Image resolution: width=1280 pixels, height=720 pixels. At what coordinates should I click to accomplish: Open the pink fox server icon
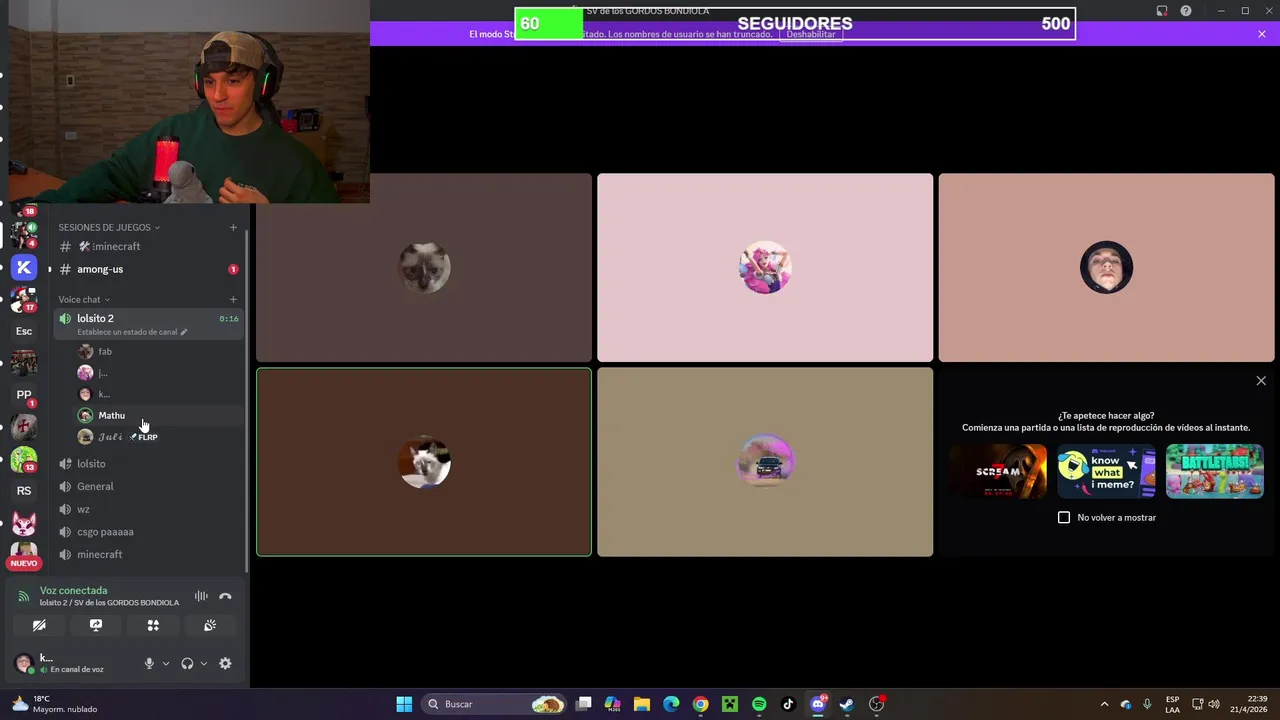coord(24,523)
